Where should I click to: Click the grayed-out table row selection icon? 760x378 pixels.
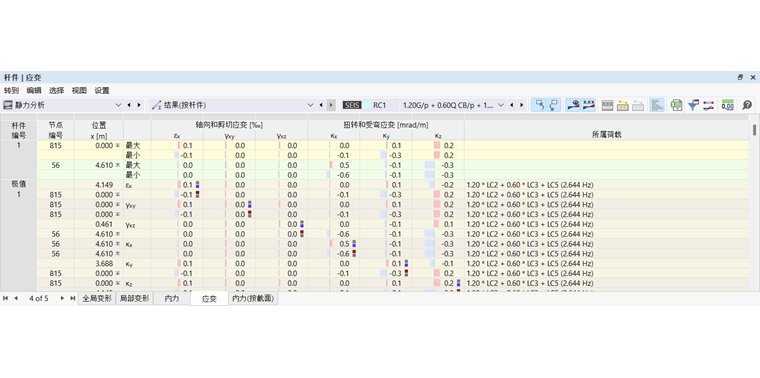point(638,105)
